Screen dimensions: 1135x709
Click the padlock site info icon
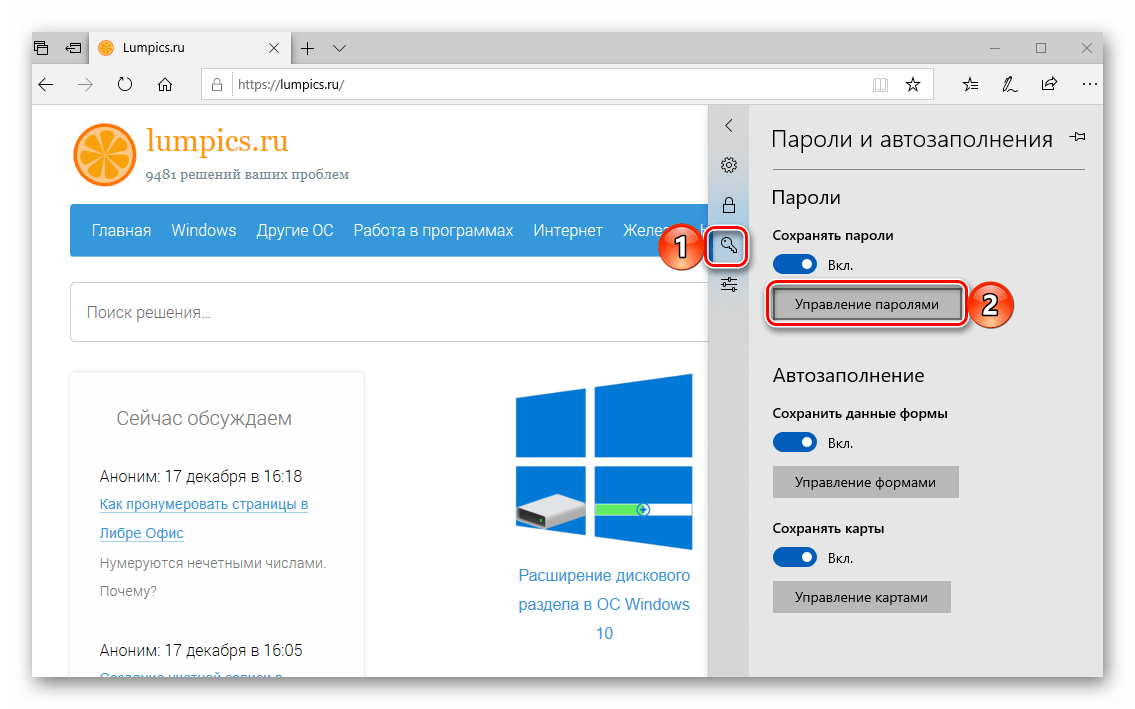(x=216, y=85)
